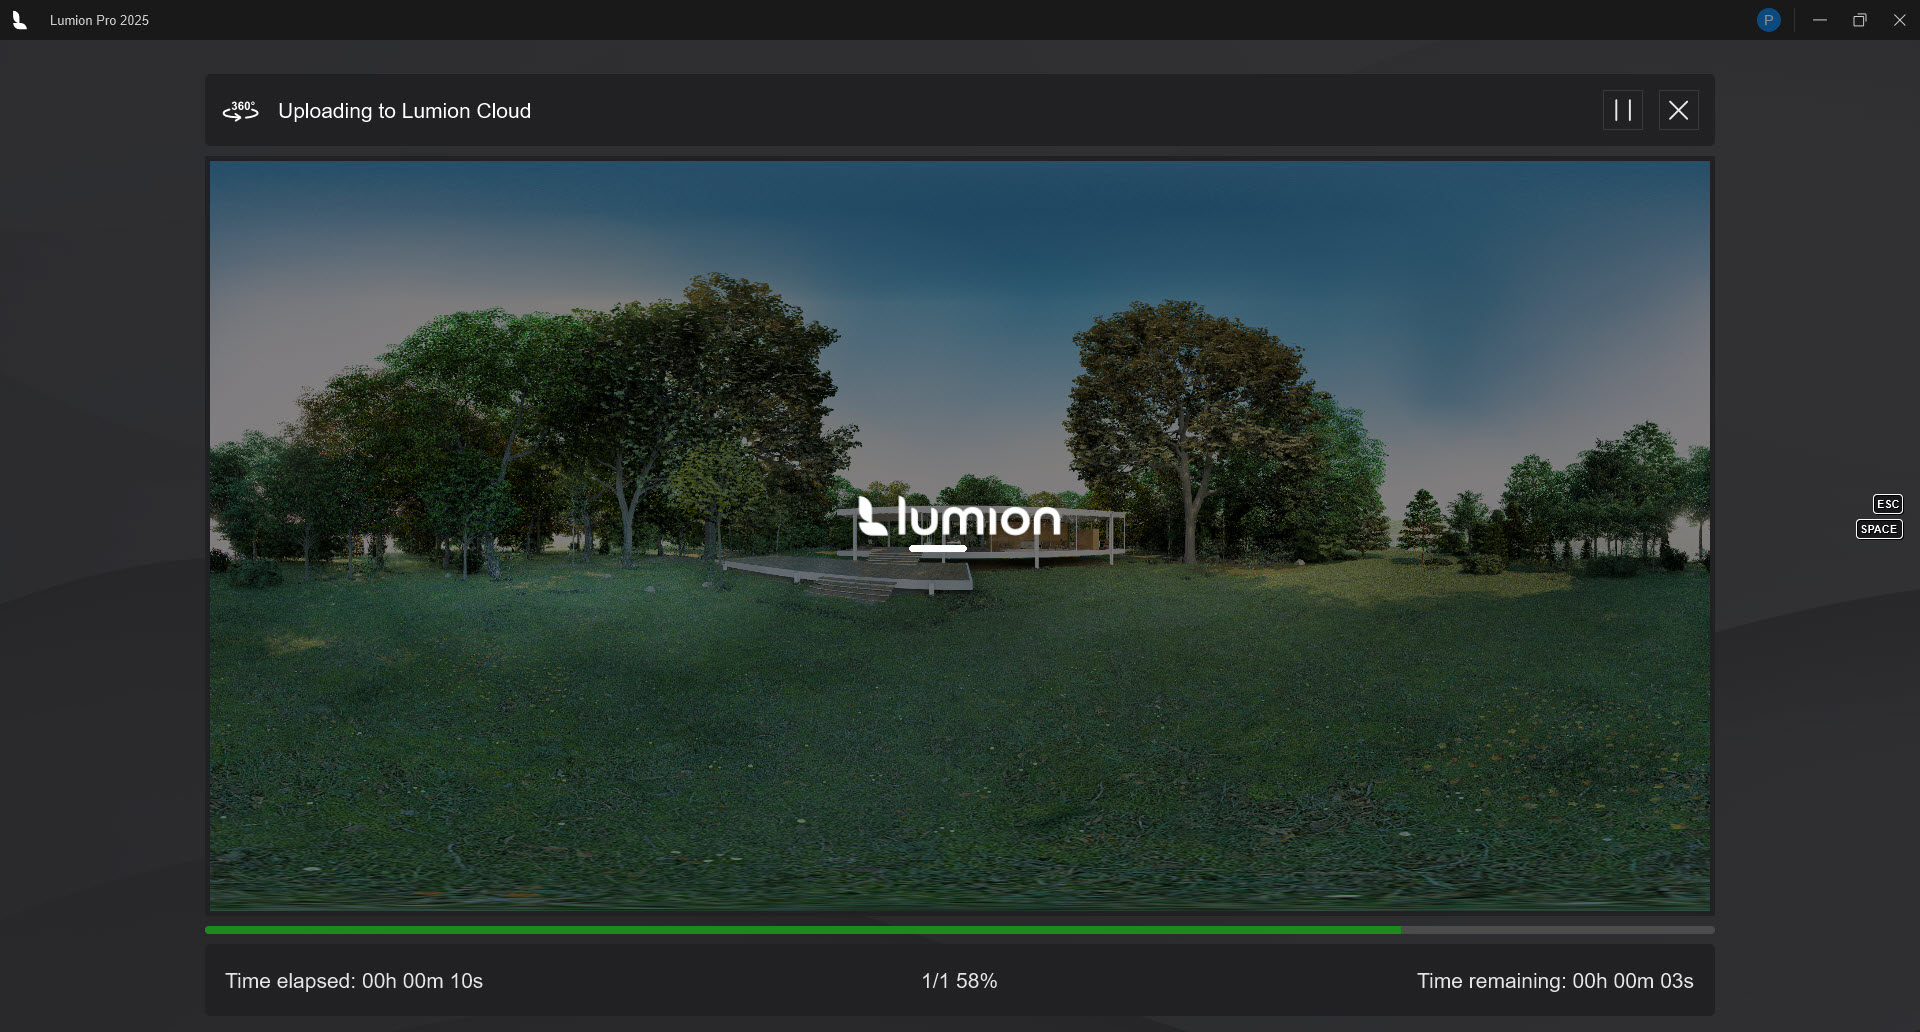The height and width of the screenshot is (1032, 1920).
Task: Click the 360° panorama icon beside the dialog title
Action: click(x=240, y=110)
